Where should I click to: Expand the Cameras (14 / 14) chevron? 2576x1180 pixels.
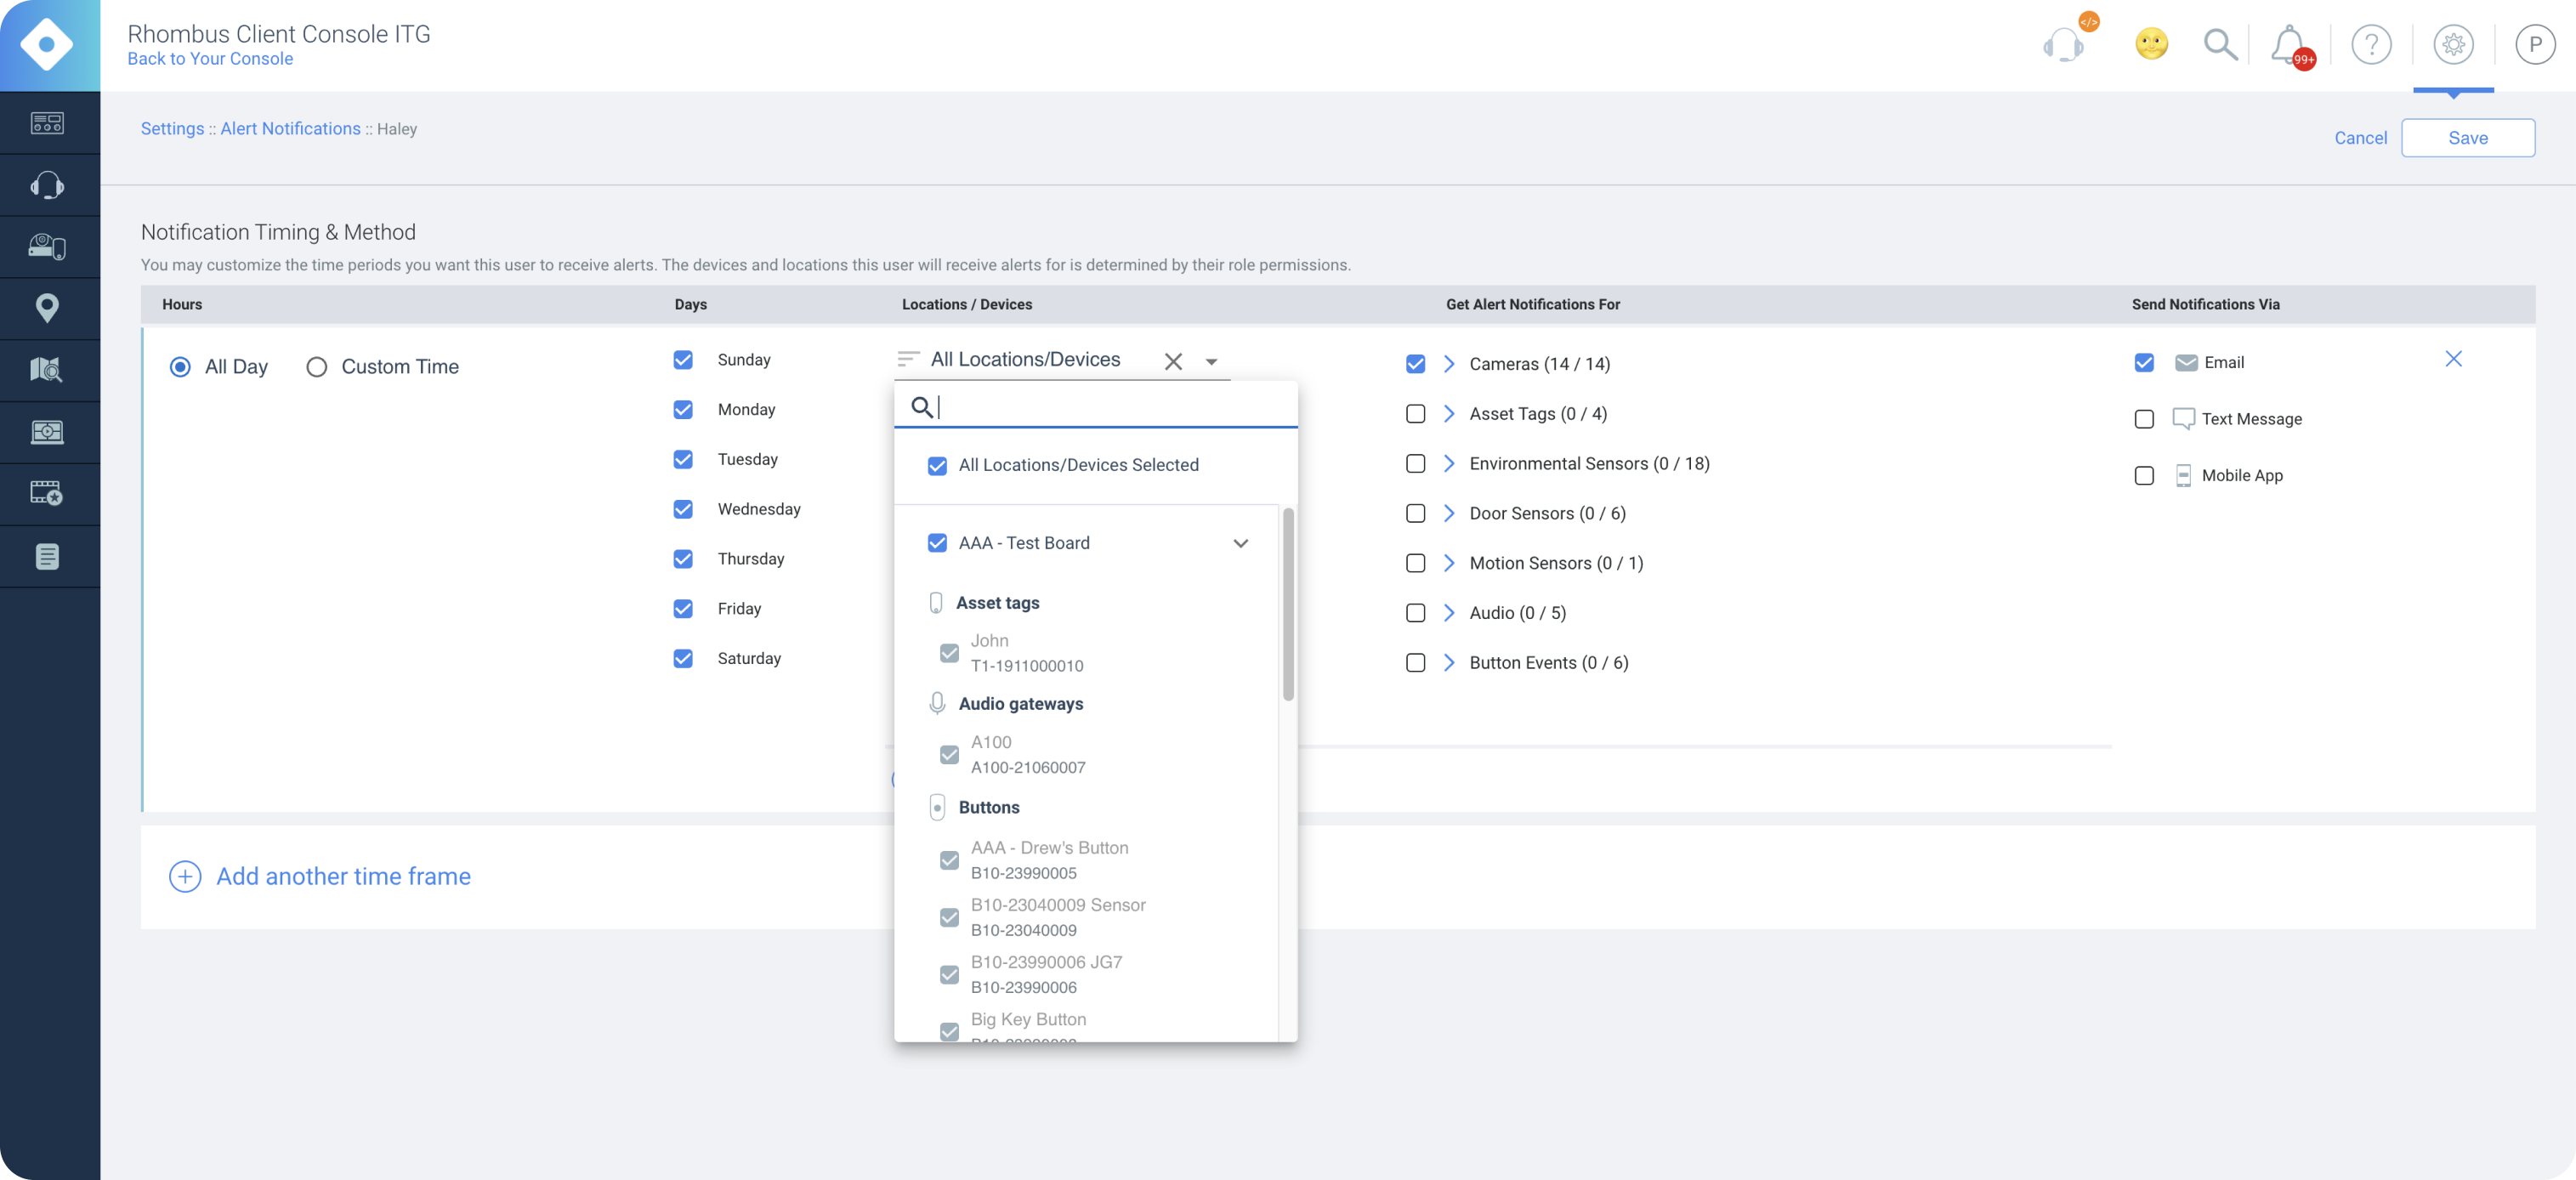pyautogui.click(x=1448, y=364)
